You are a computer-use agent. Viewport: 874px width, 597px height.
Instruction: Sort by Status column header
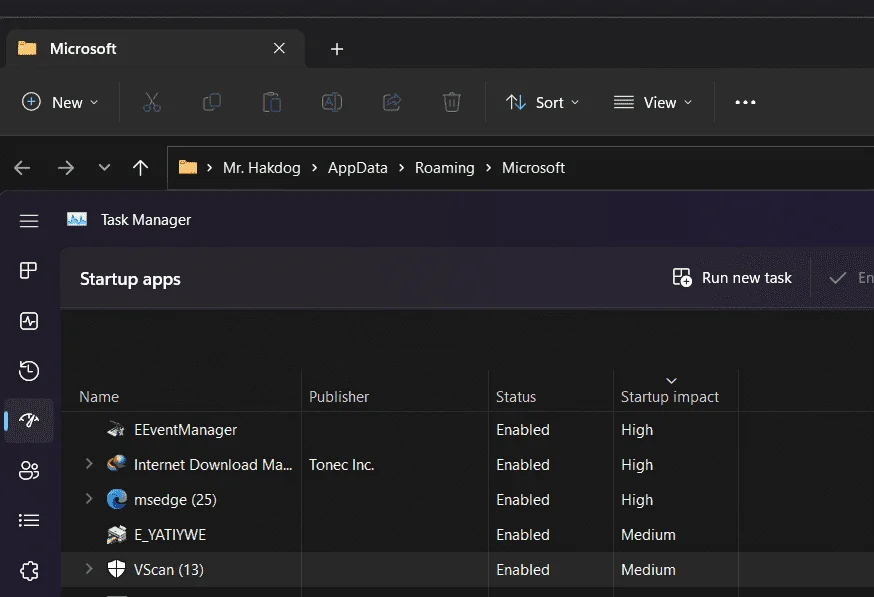tap(516, 397)
